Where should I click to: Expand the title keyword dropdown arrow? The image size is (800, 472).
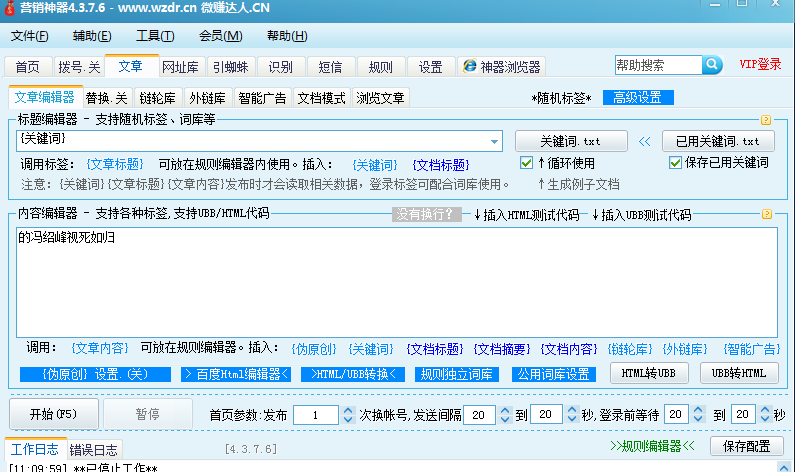pos(494,142)
